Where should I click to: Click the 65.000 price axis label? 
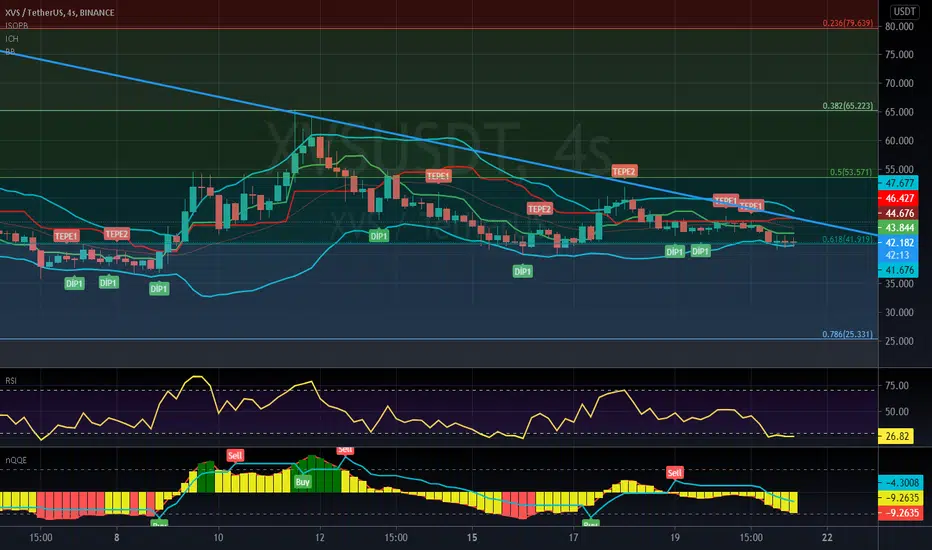[x=899, y=112]
